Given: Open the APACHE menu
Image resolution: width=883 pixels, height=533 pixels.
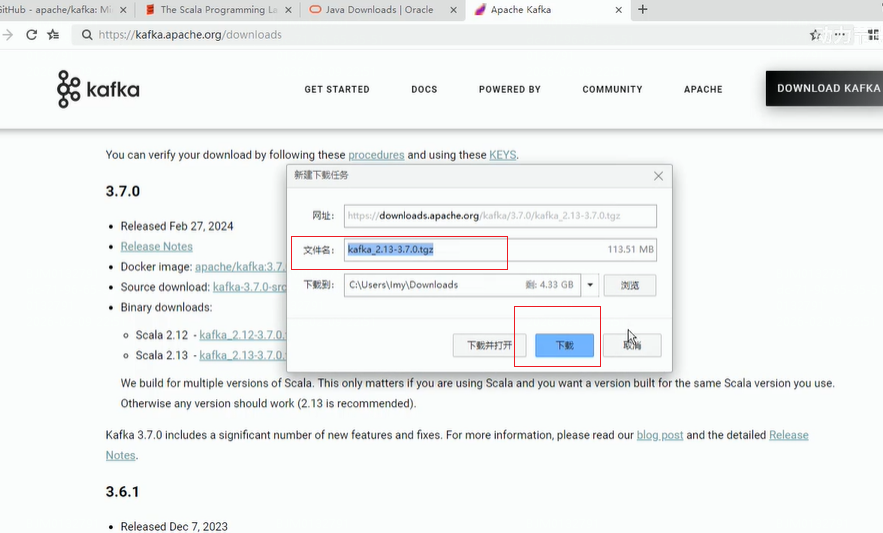Looking at the screenshot, I should pos(703,90).
